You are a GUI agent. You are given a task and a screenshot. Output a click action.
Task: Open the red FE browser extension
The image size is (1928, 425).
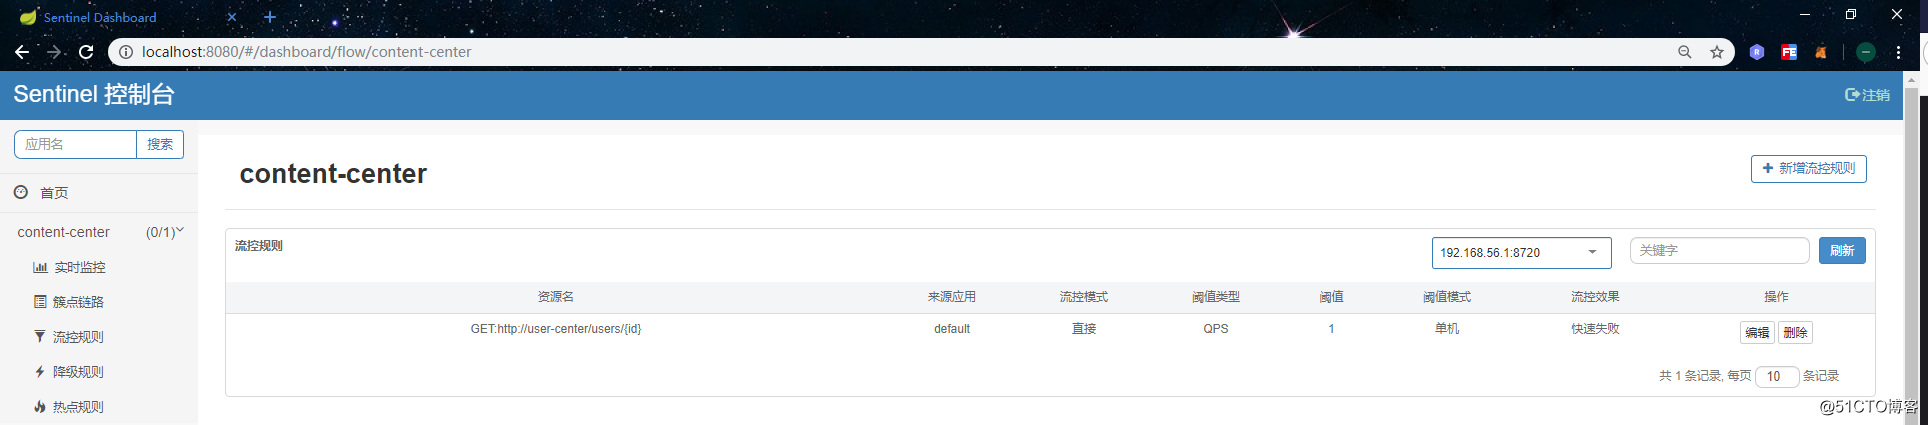(1789, 52)
